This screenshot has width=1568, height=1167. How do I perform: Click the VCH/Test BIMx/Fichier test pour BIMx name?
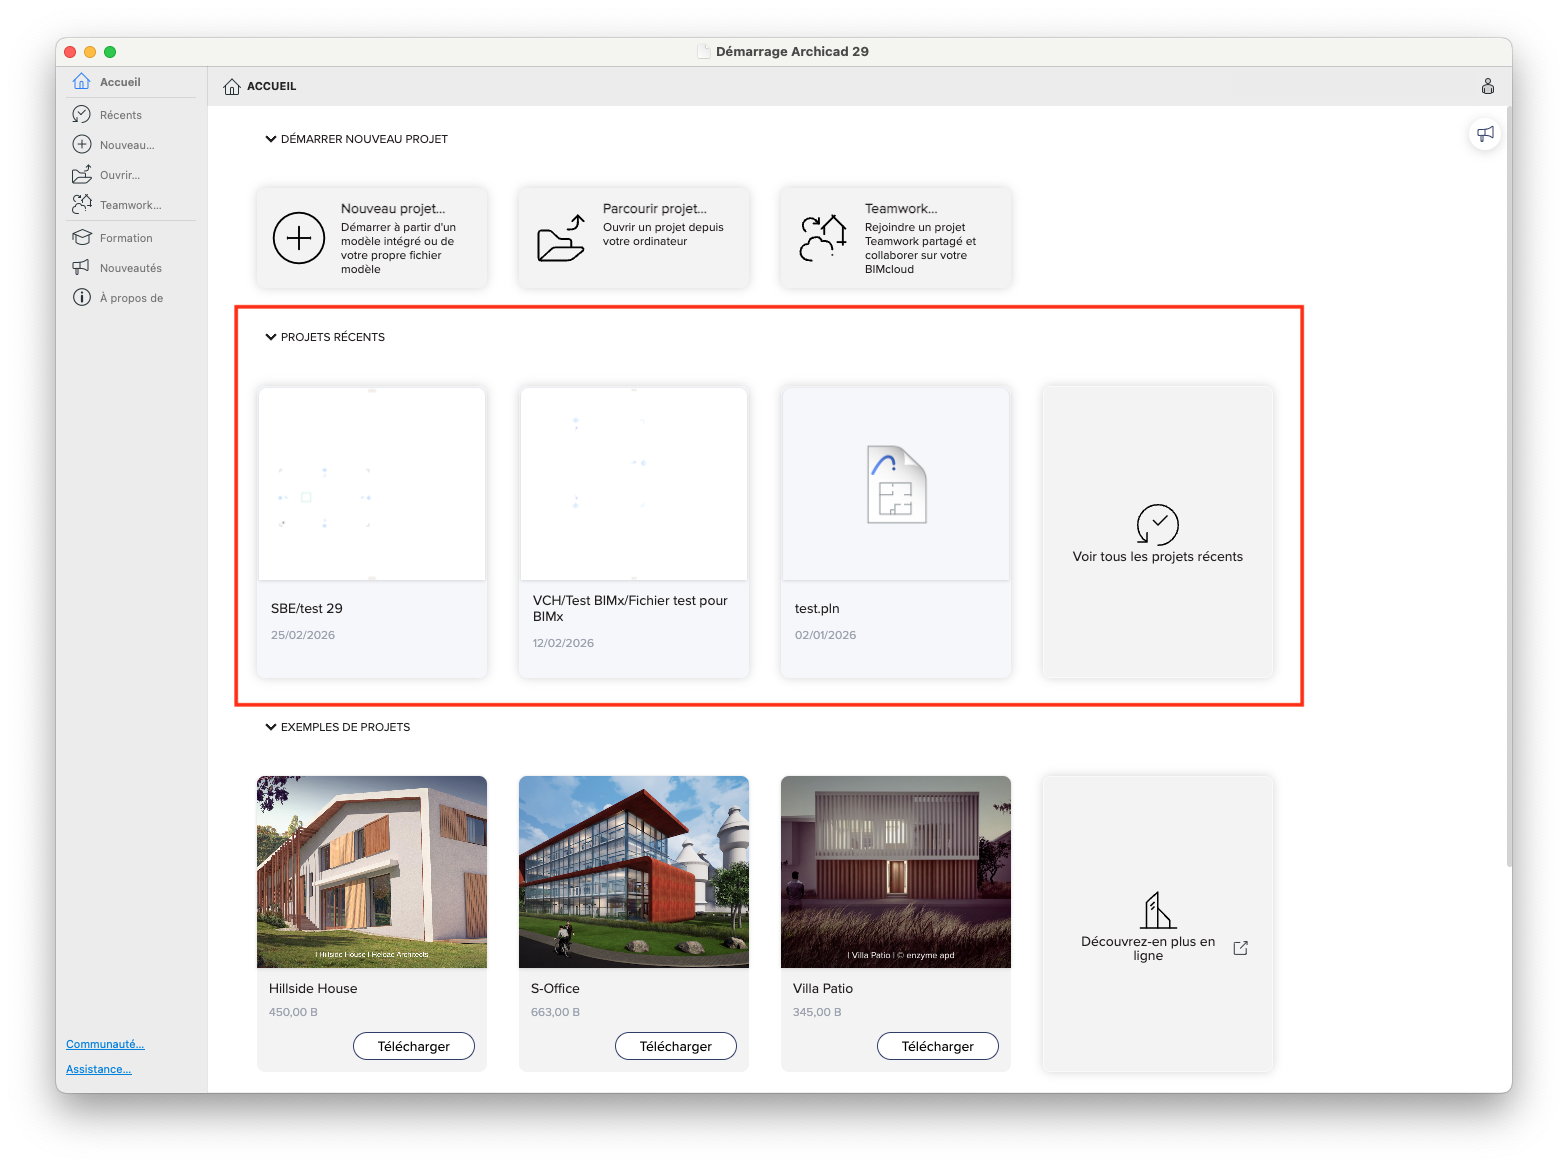click(x=630, y=608)
